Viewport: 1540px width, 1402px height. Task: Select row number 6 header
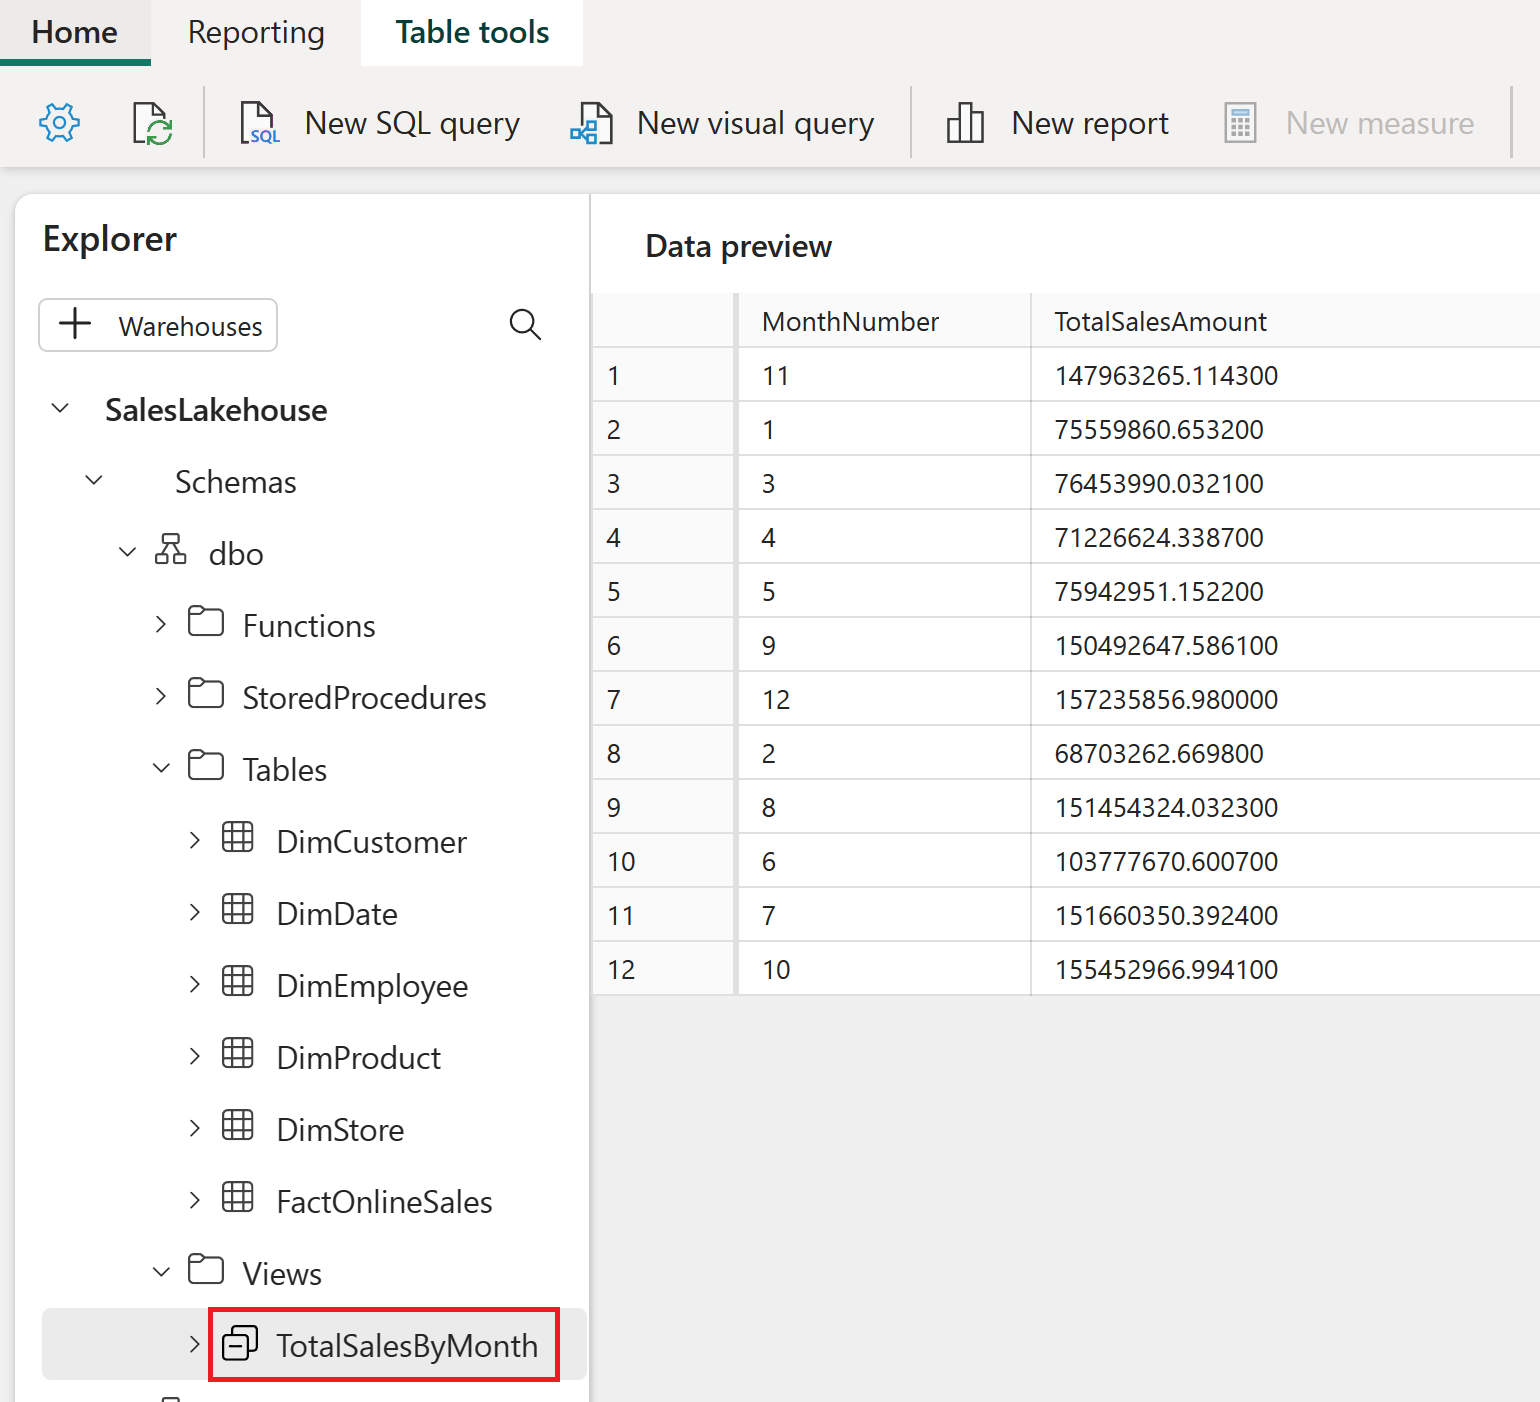(663, 645)
